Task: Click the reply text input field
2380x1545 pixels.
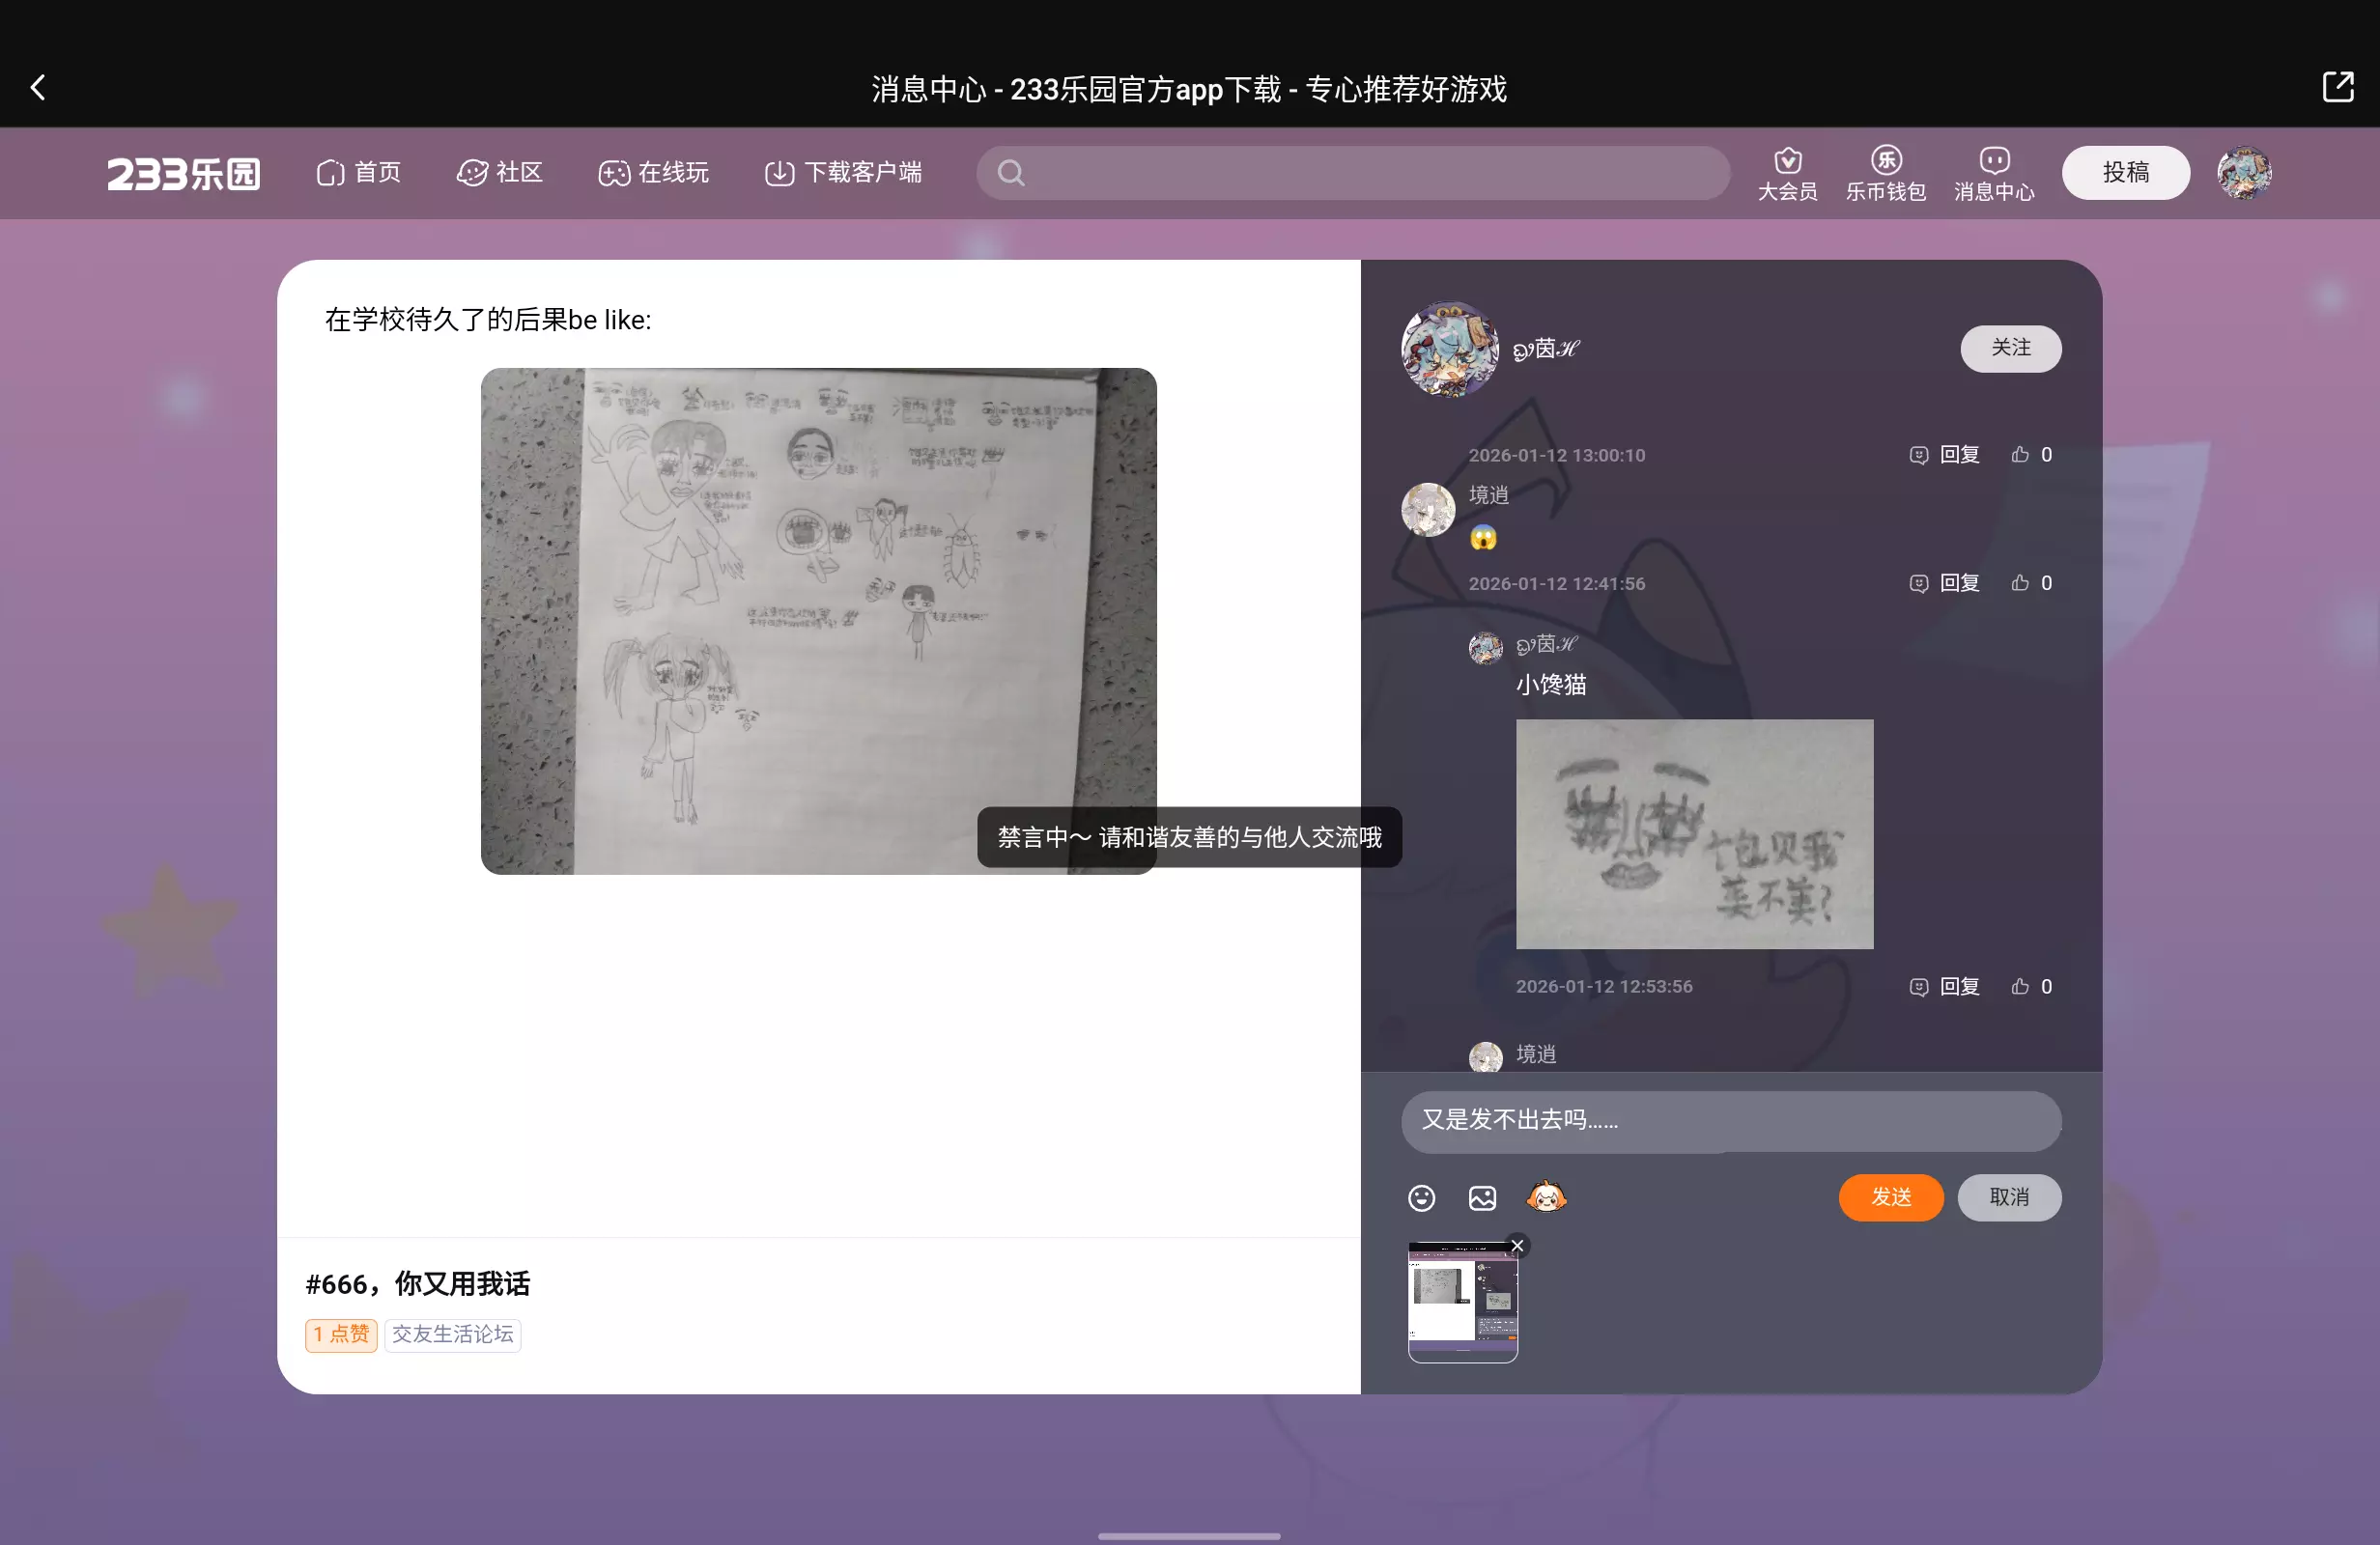Action: pyautogui.click(x=1730, y=1120)
